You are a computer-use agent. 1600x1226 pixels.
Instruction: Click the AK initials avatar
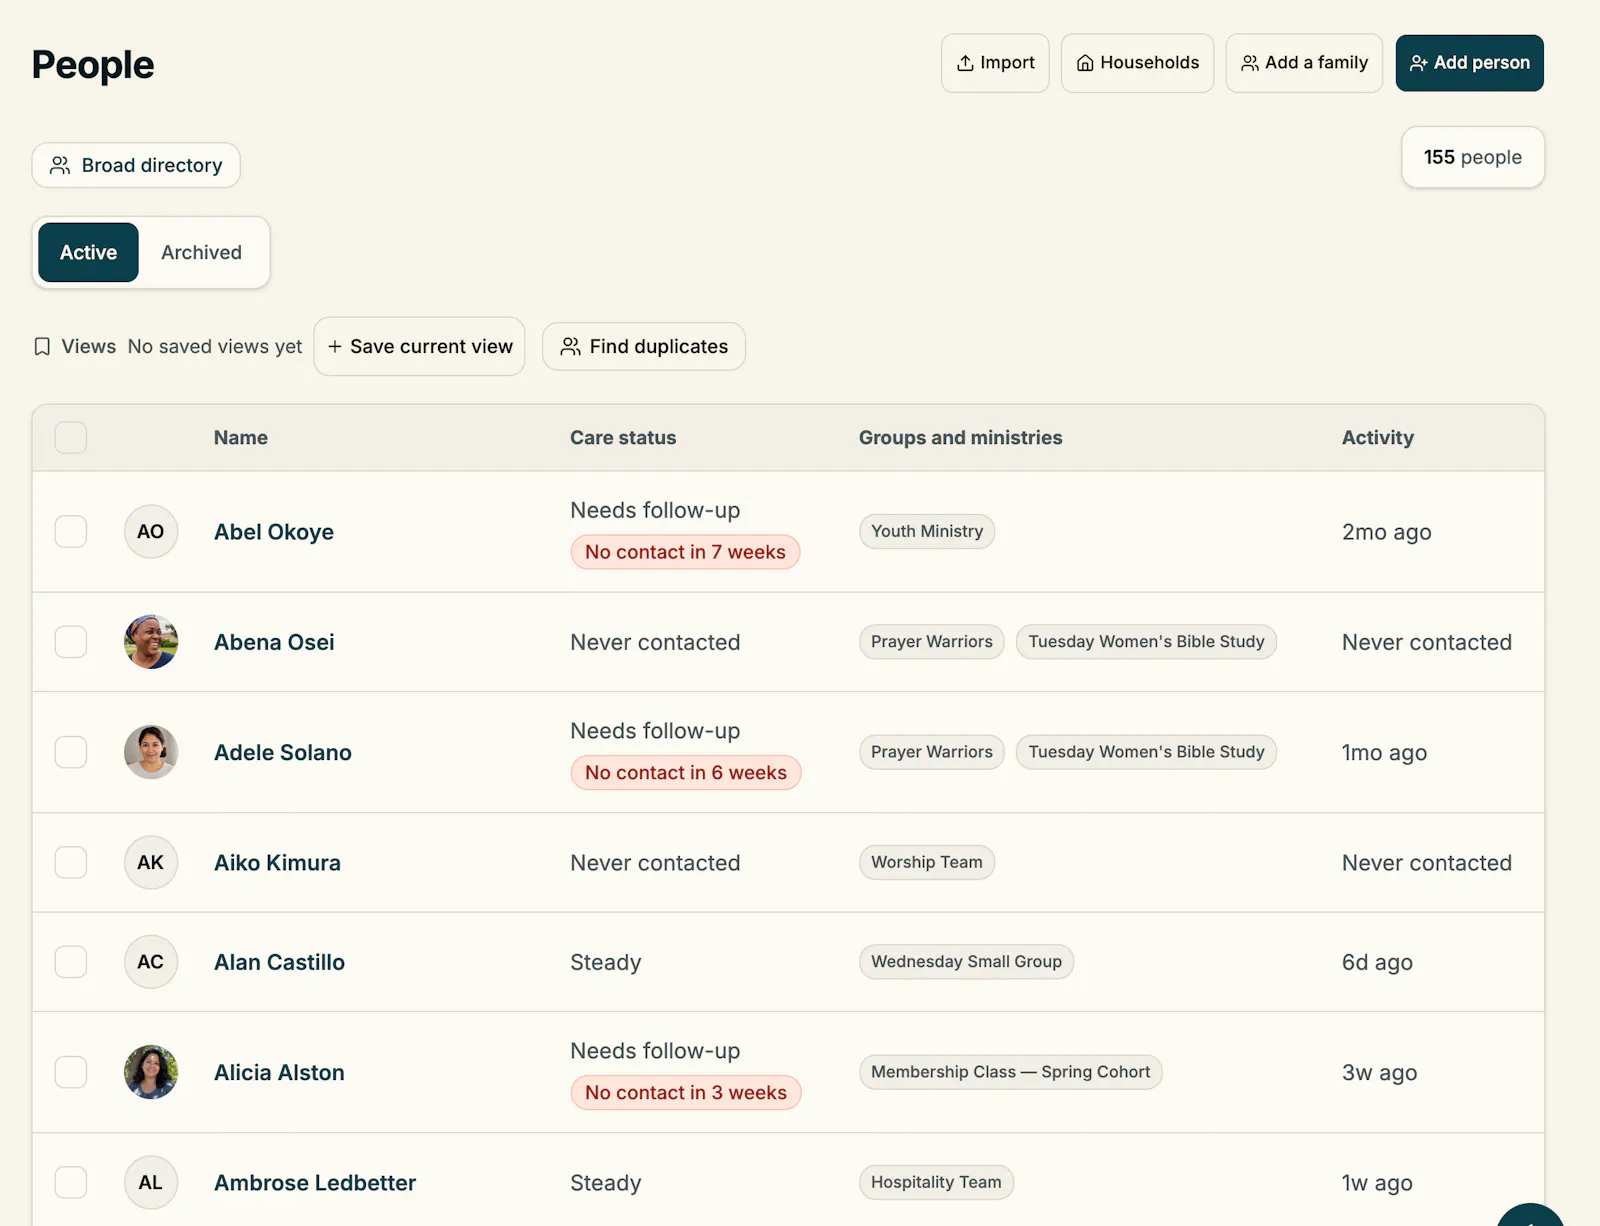[x=151, y=862]
